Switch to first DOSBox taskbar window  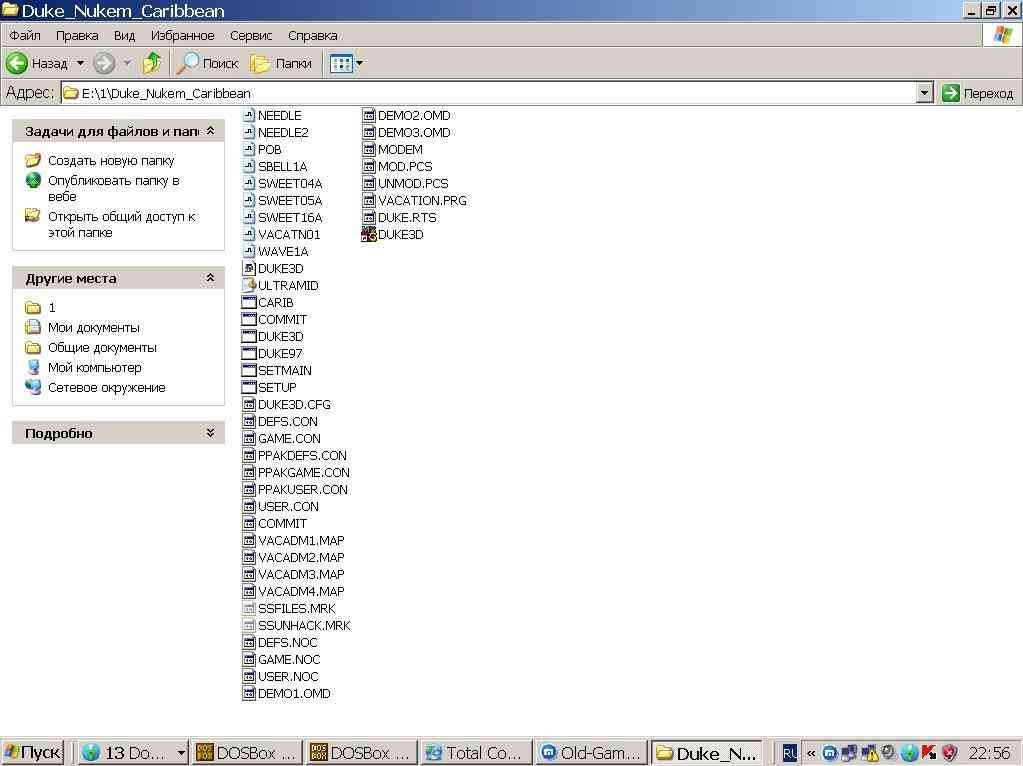pos(247,753)
